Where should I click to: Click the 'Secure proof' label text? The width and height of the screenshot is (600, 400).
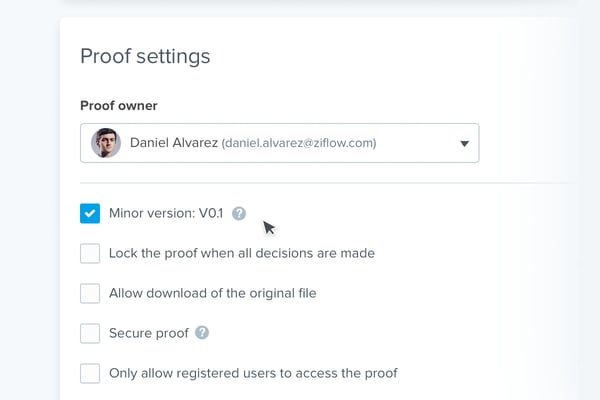(149, 333)
